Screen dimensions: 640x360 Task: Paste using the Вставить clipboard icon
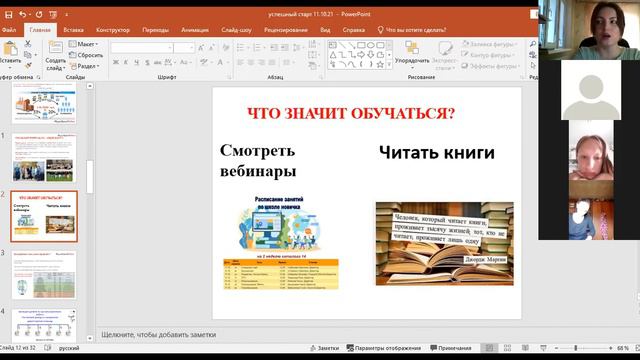pyautogui.click(x=10, y=49)
